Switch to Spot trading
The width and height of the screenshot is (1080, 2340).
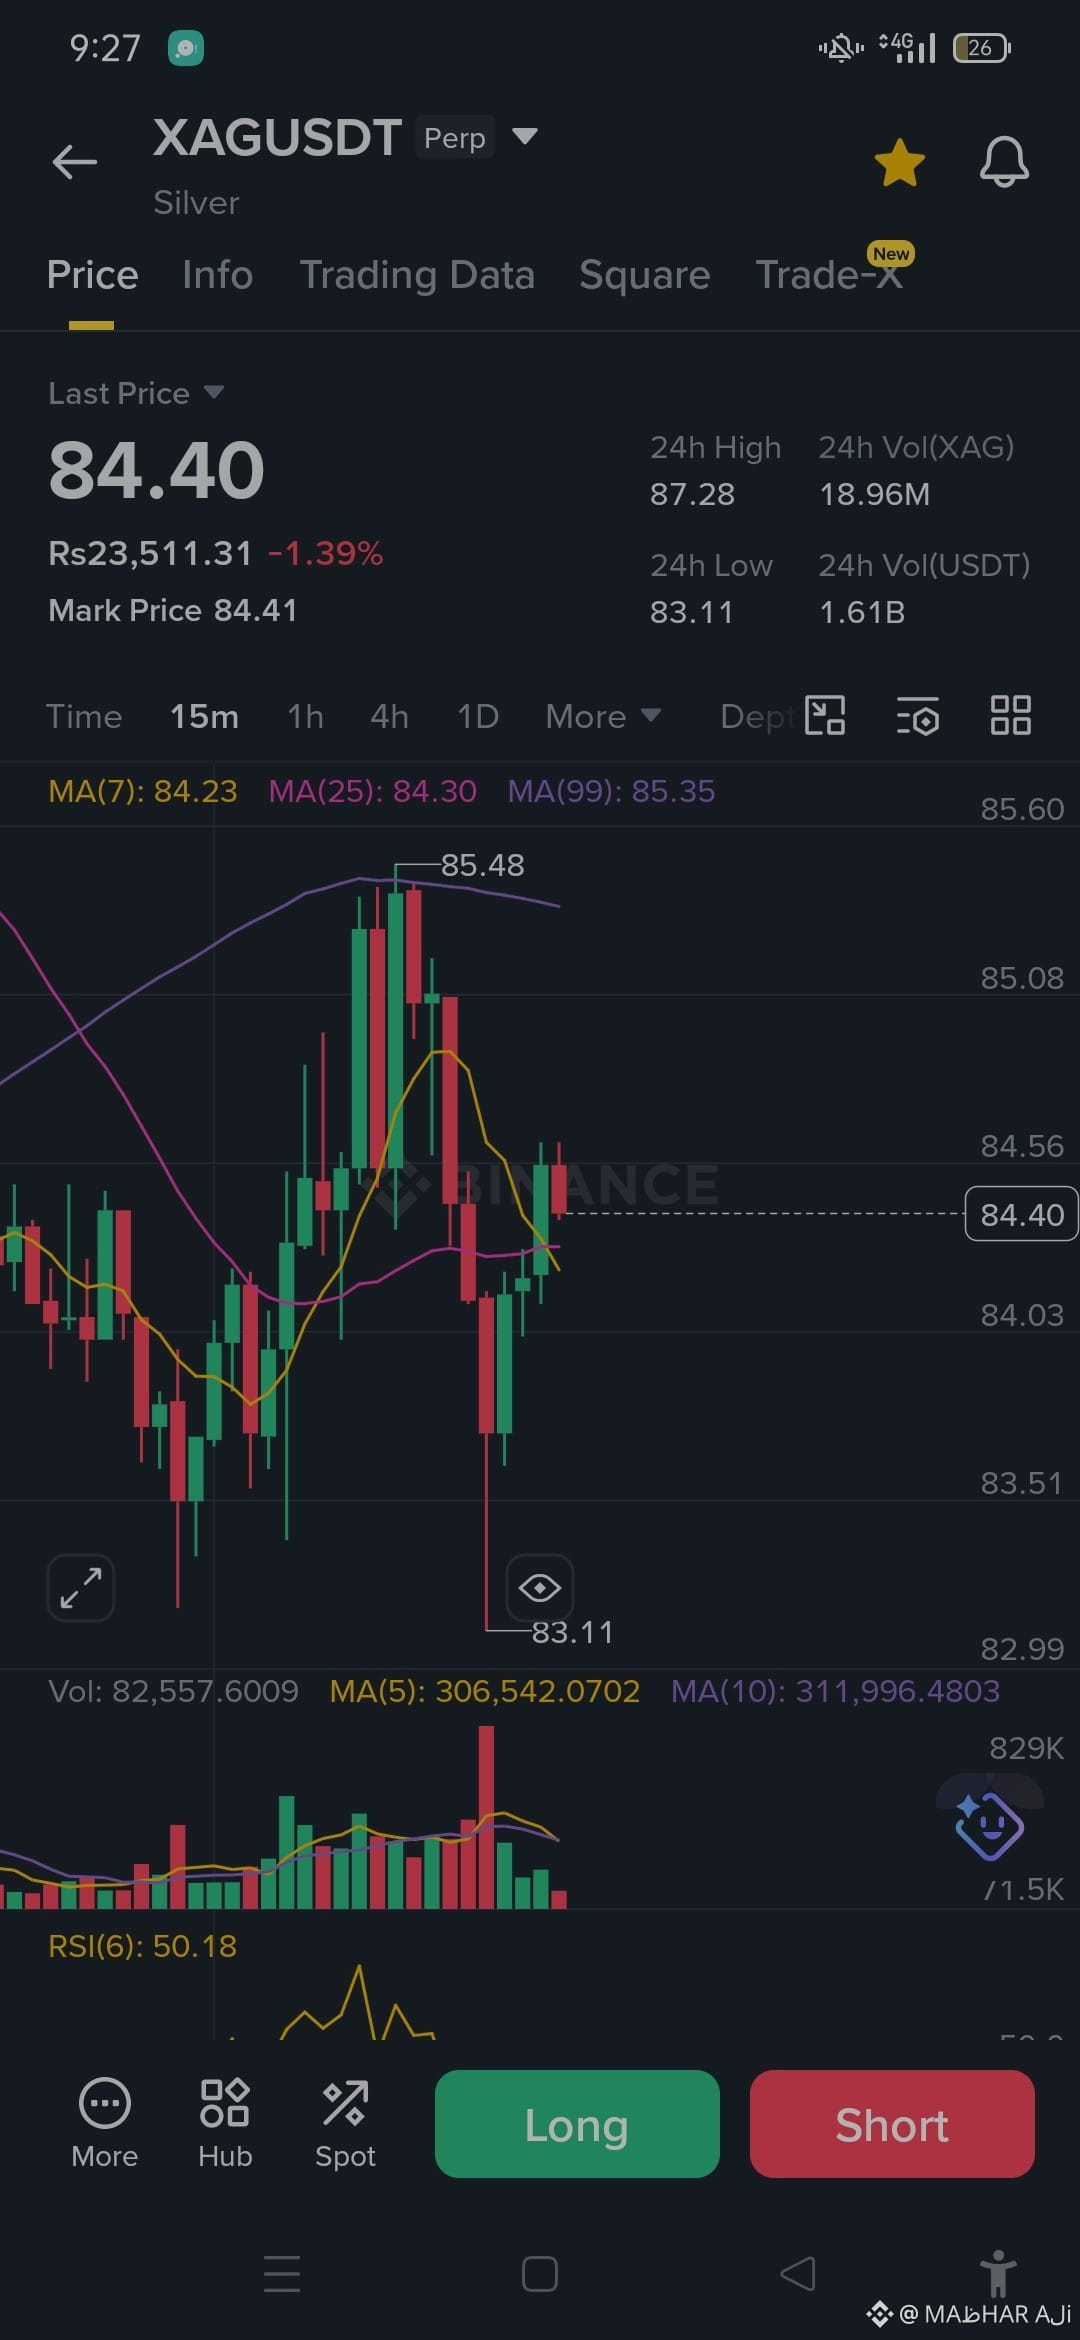click(345, 2125)
